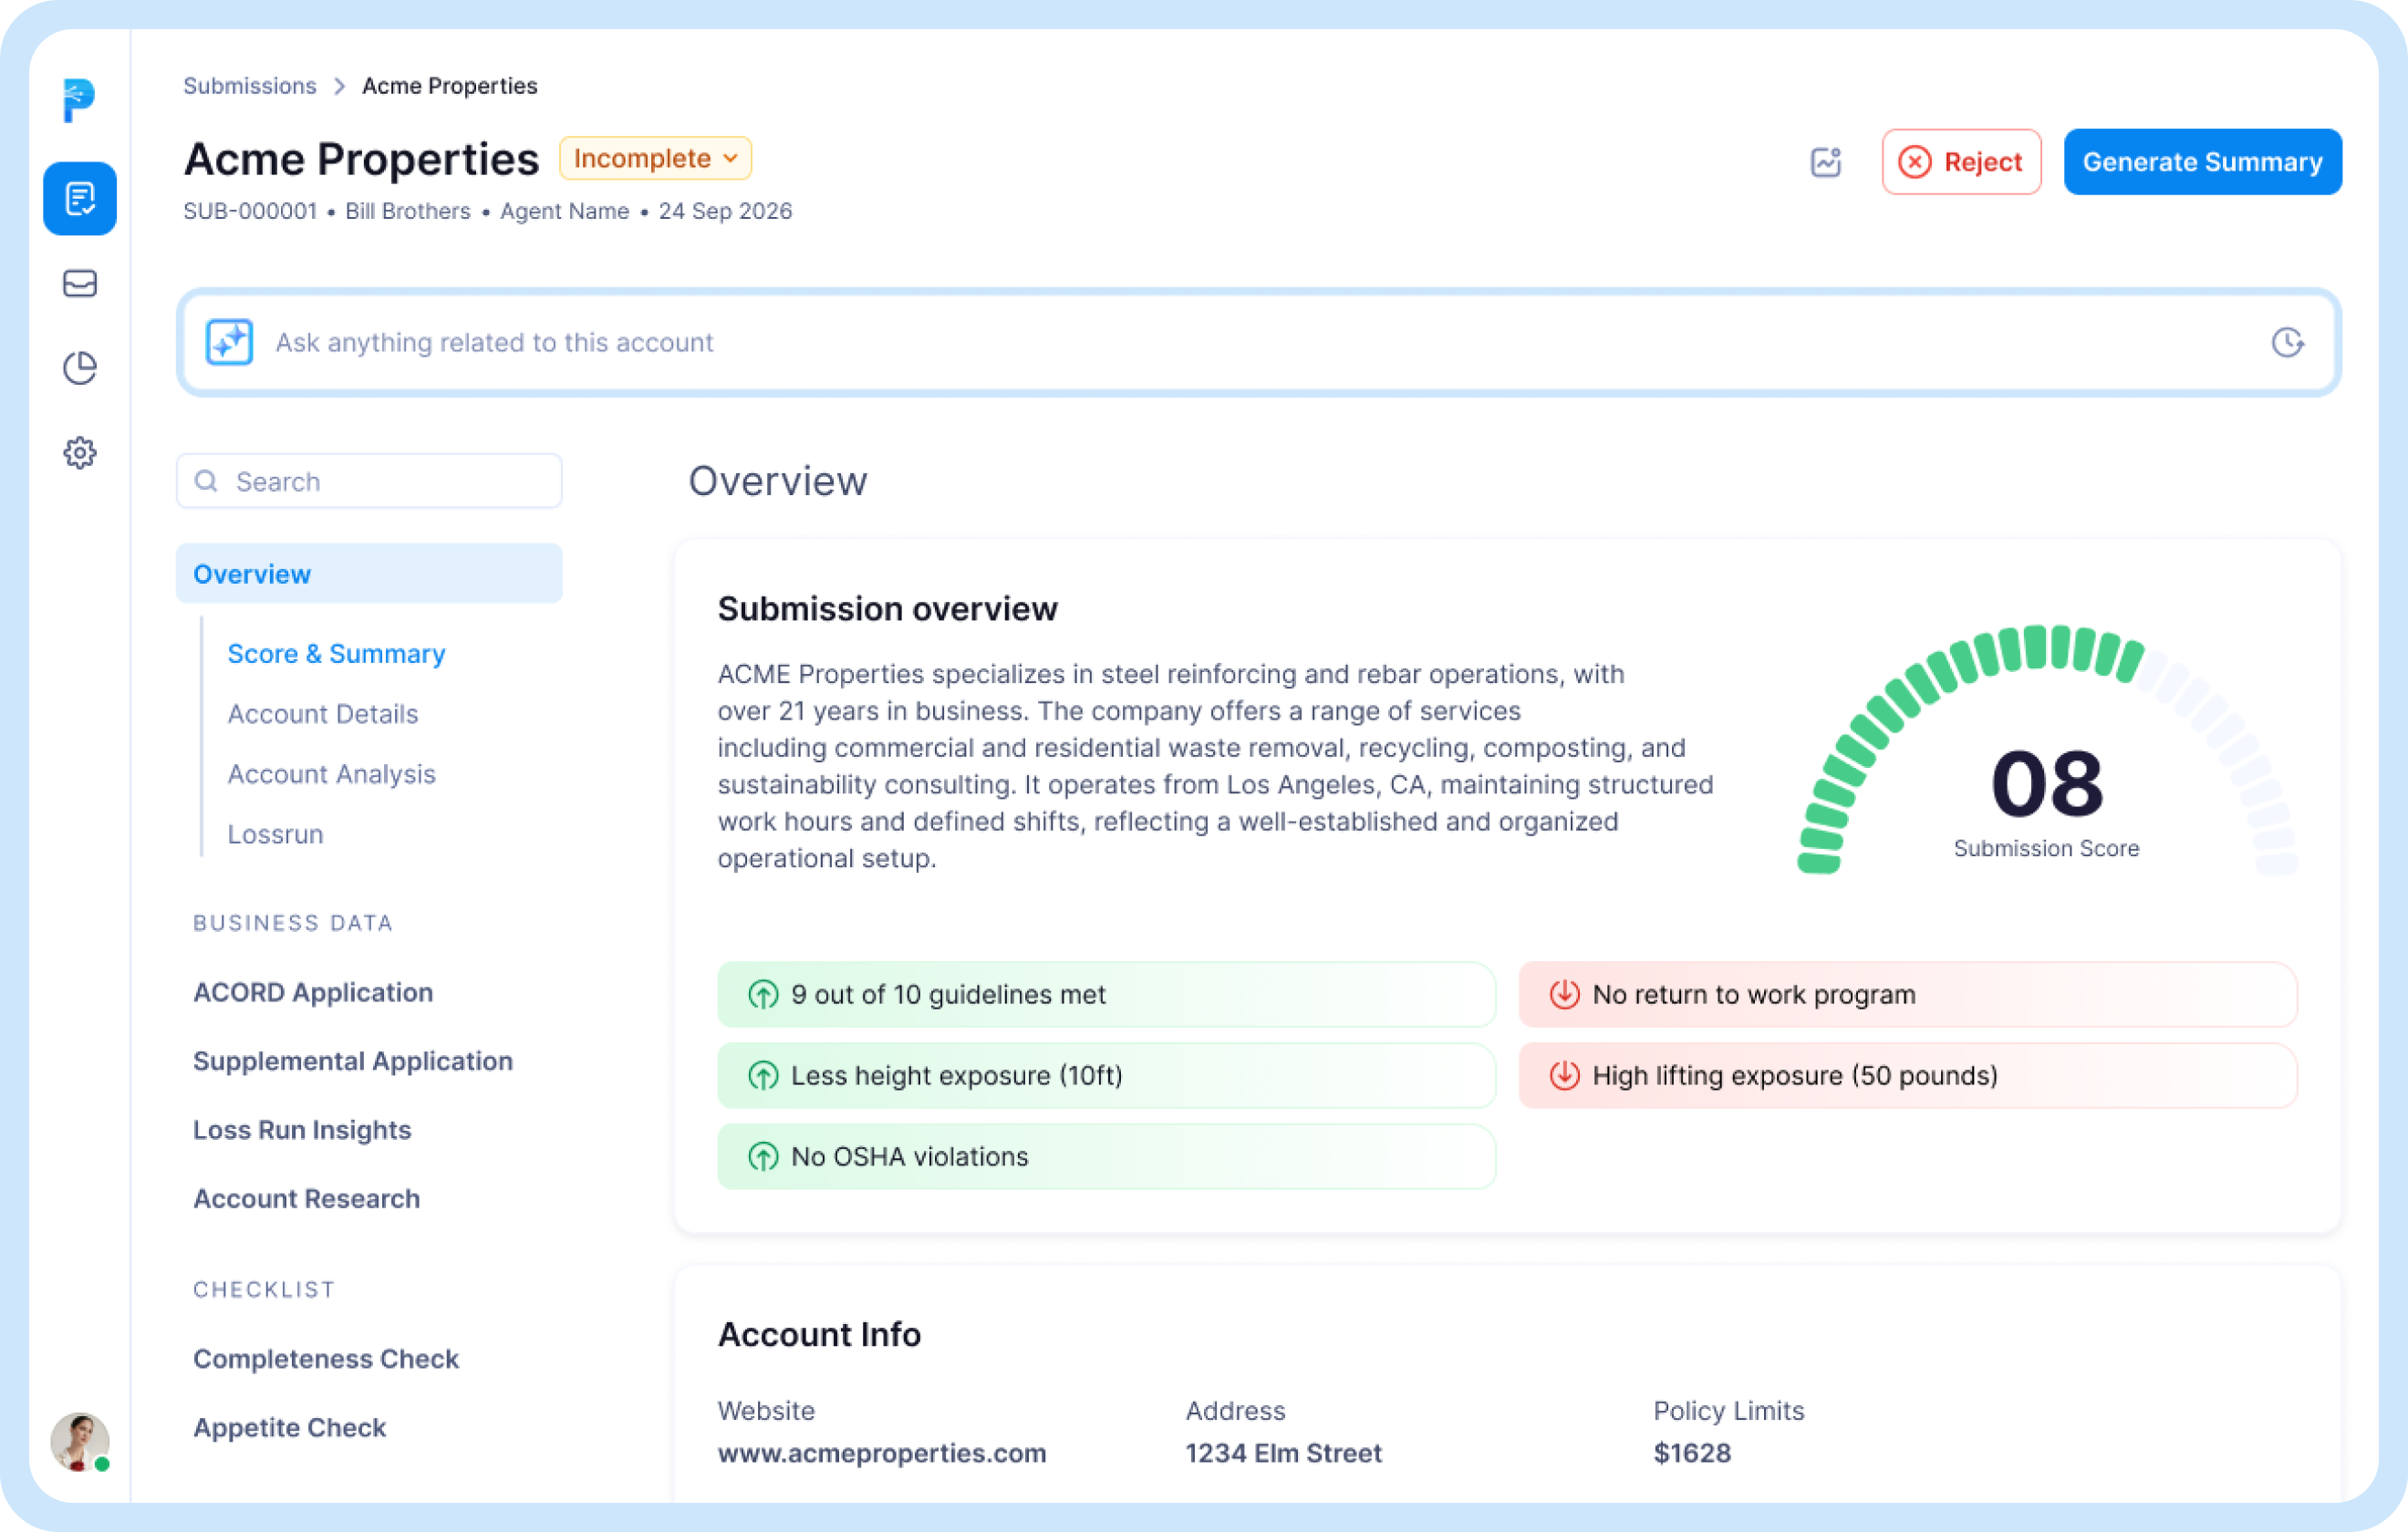Viewport: 2408px width, 1532px height.
Task: Expand the Incomplete status dropdown
Action: [655, 158]
